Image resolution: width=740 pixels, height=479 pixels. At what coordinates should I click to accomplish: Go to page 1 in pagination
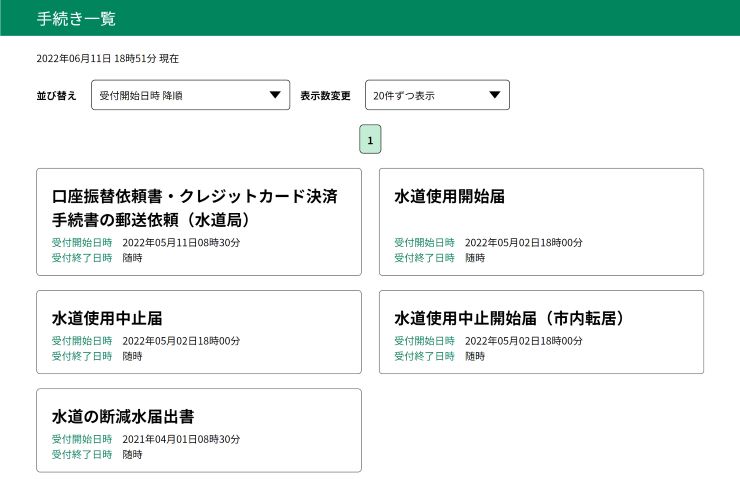click(x=370, y=139)
